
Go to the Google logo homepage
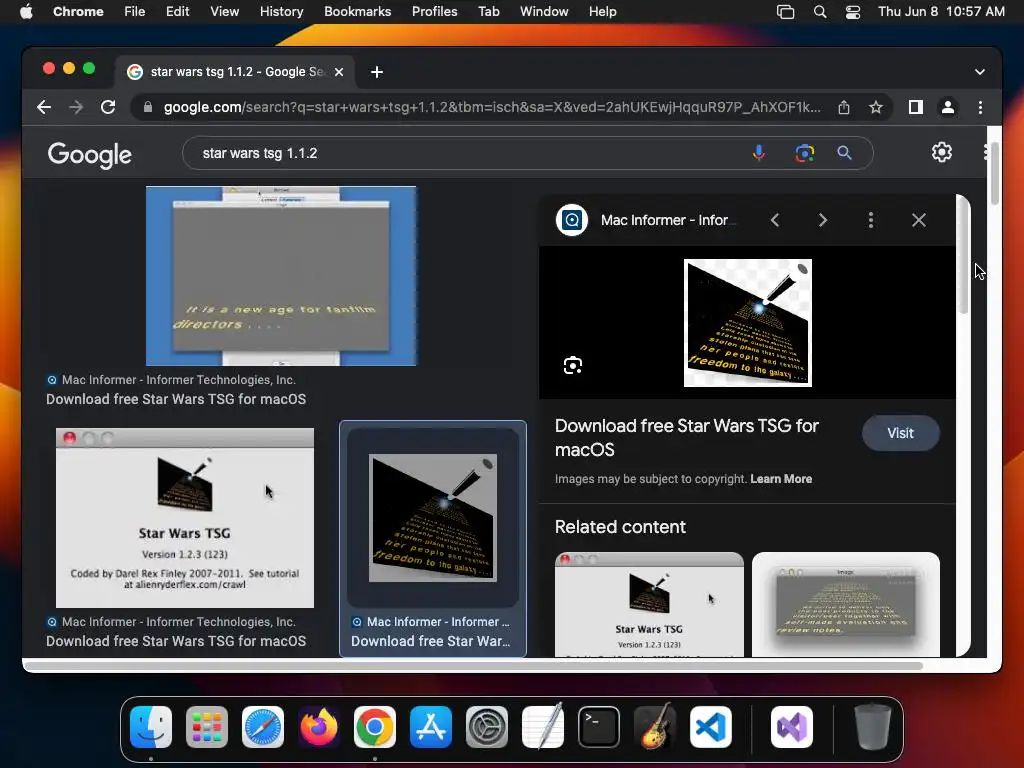[89, 155]
